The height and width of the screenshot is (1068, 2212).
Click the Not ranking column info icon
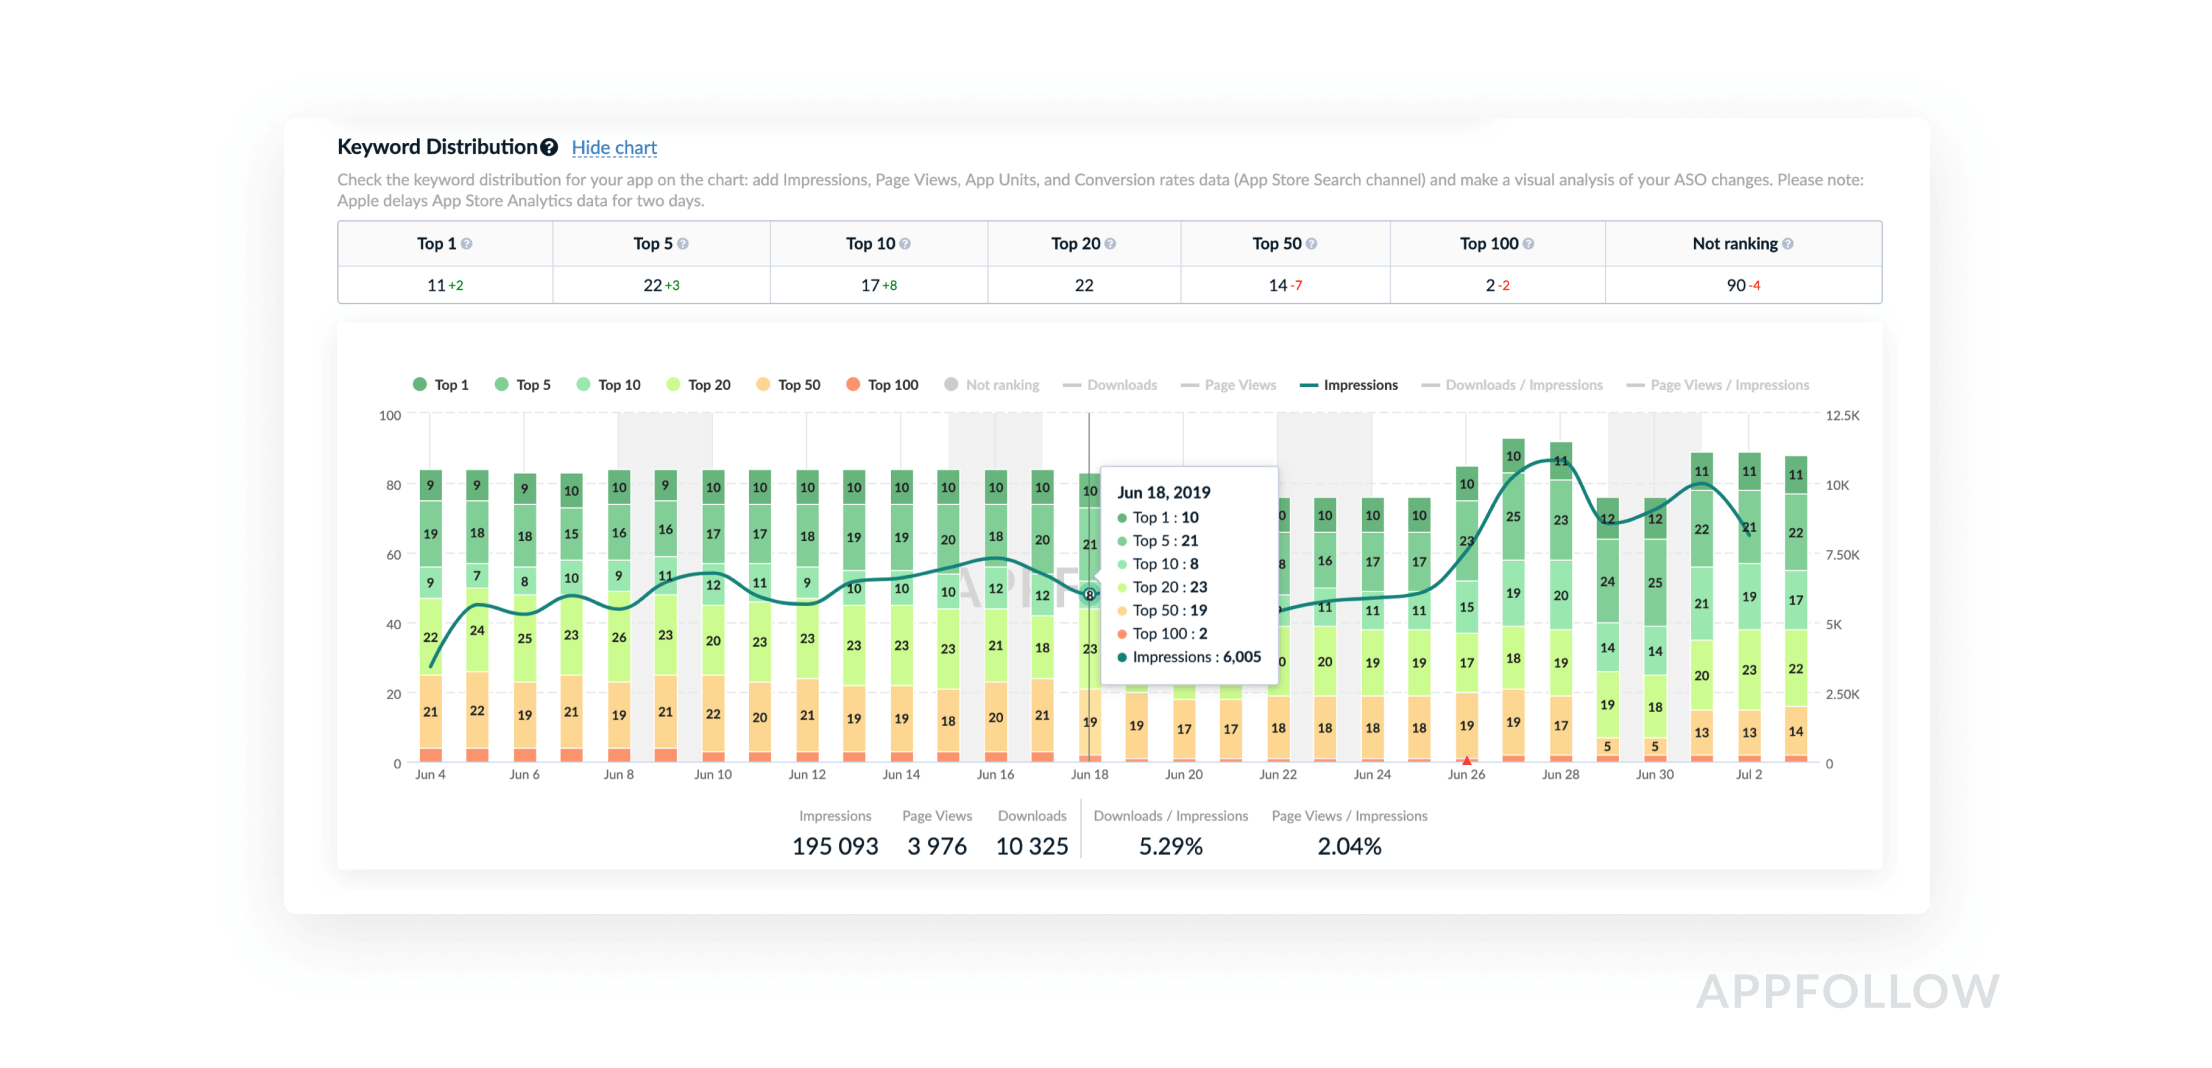tap(1788, 244)
